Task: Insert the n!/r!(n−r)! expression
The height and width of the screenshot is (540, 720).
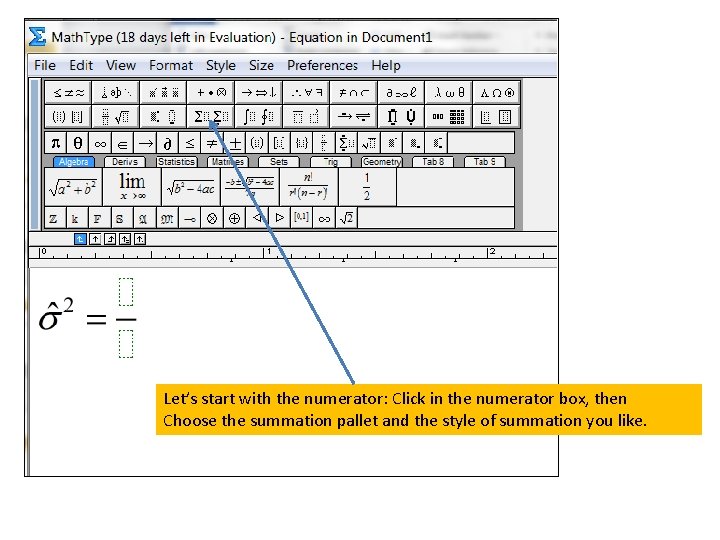Action: click(309, 187)
